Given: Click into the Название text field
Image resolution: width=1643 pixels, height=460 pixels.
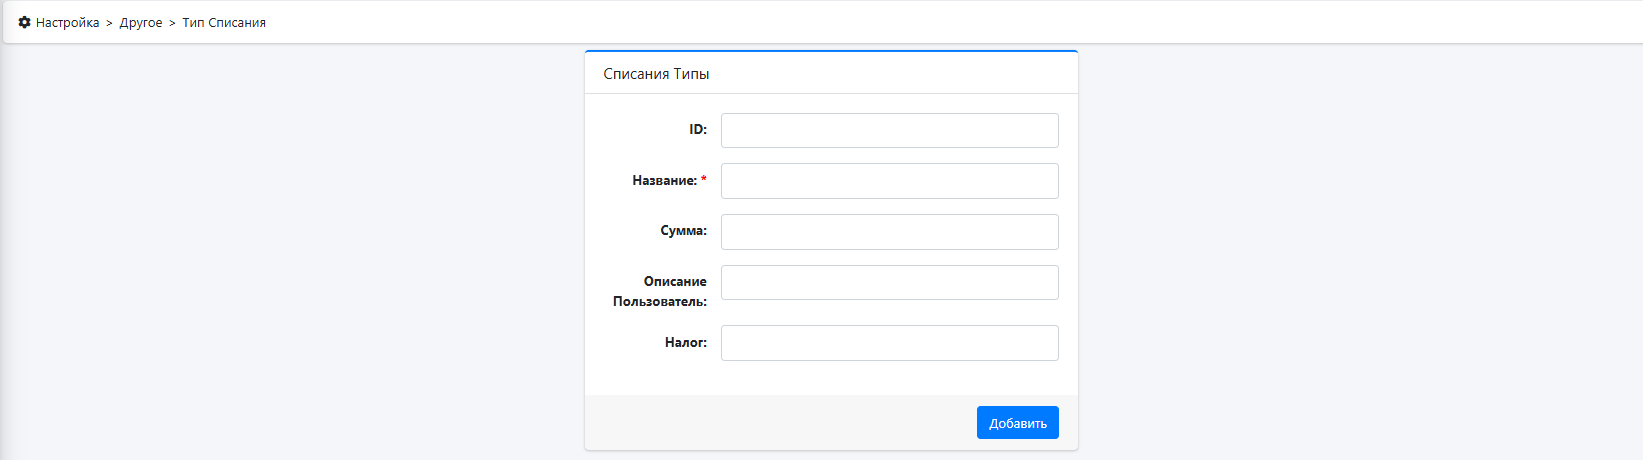Looking at the screenshot, I should [889, 181].
